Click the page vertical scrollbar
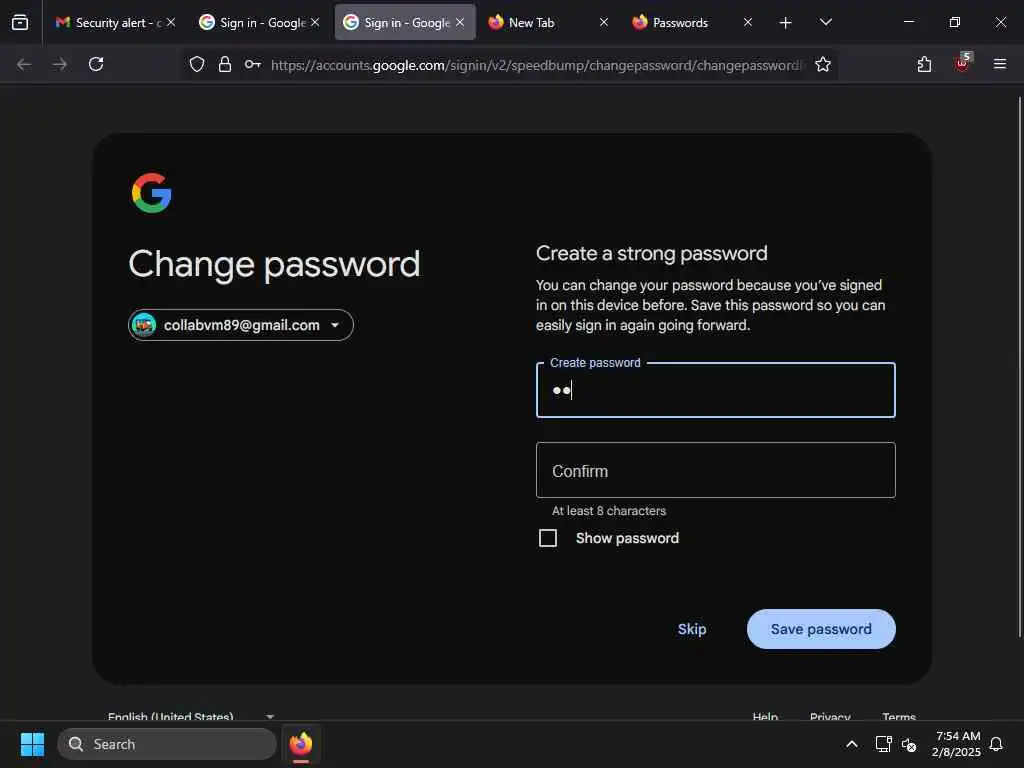The height and width of the screenshot is (768, 1024). click(1019, 366)
